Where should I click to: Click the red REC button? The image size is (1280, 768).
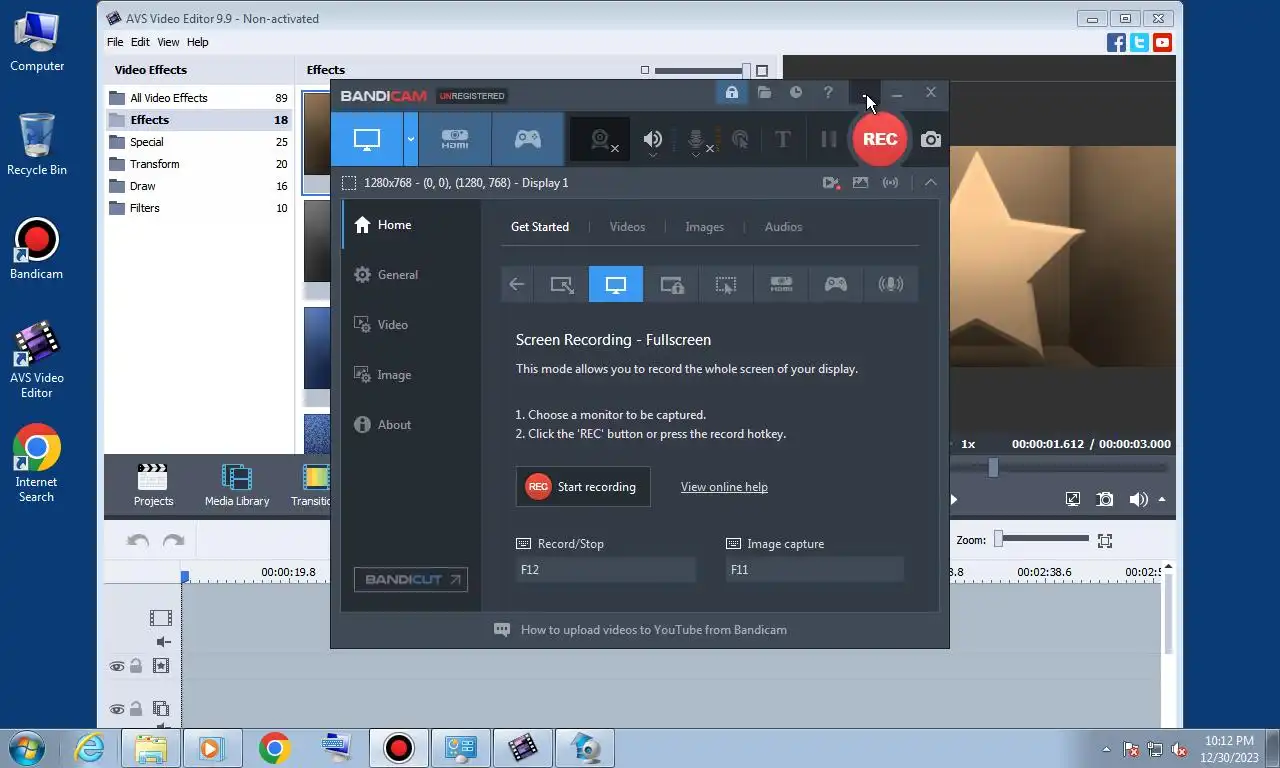click(x=880, y=139)
